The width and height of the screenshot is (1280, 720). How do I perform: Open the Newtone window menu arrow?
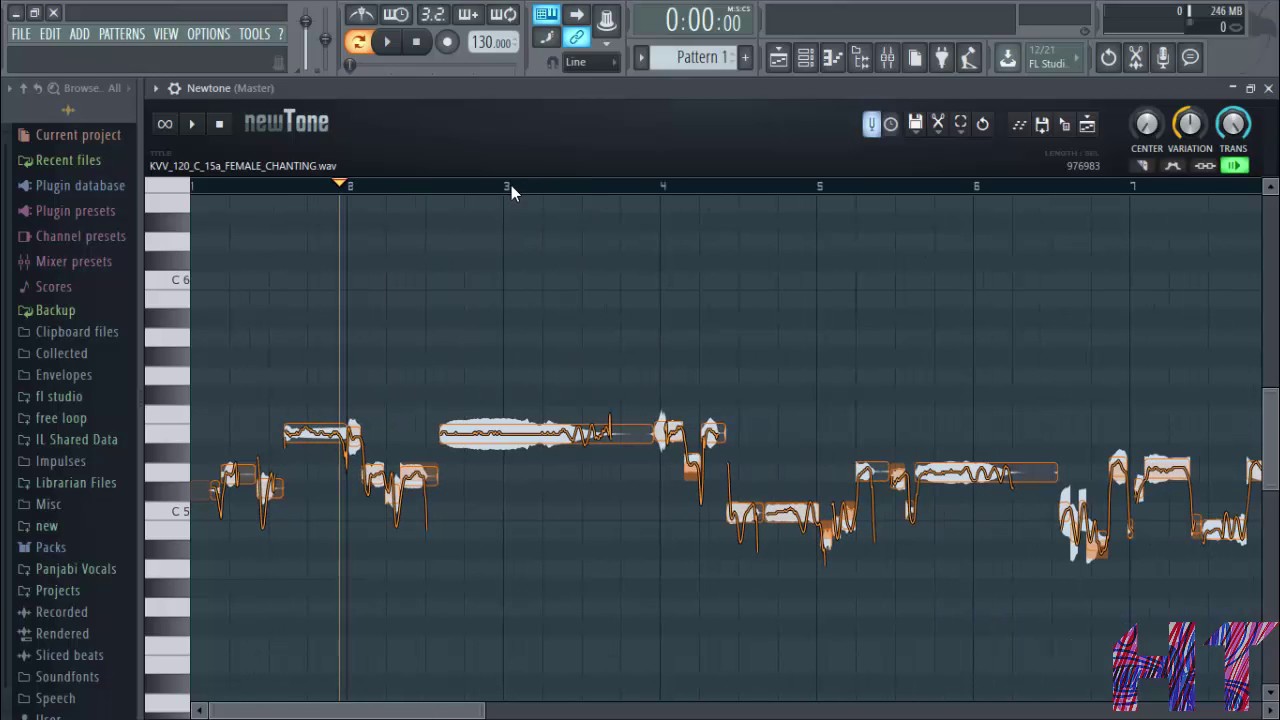pyautogui.click(x=156, y=88)
